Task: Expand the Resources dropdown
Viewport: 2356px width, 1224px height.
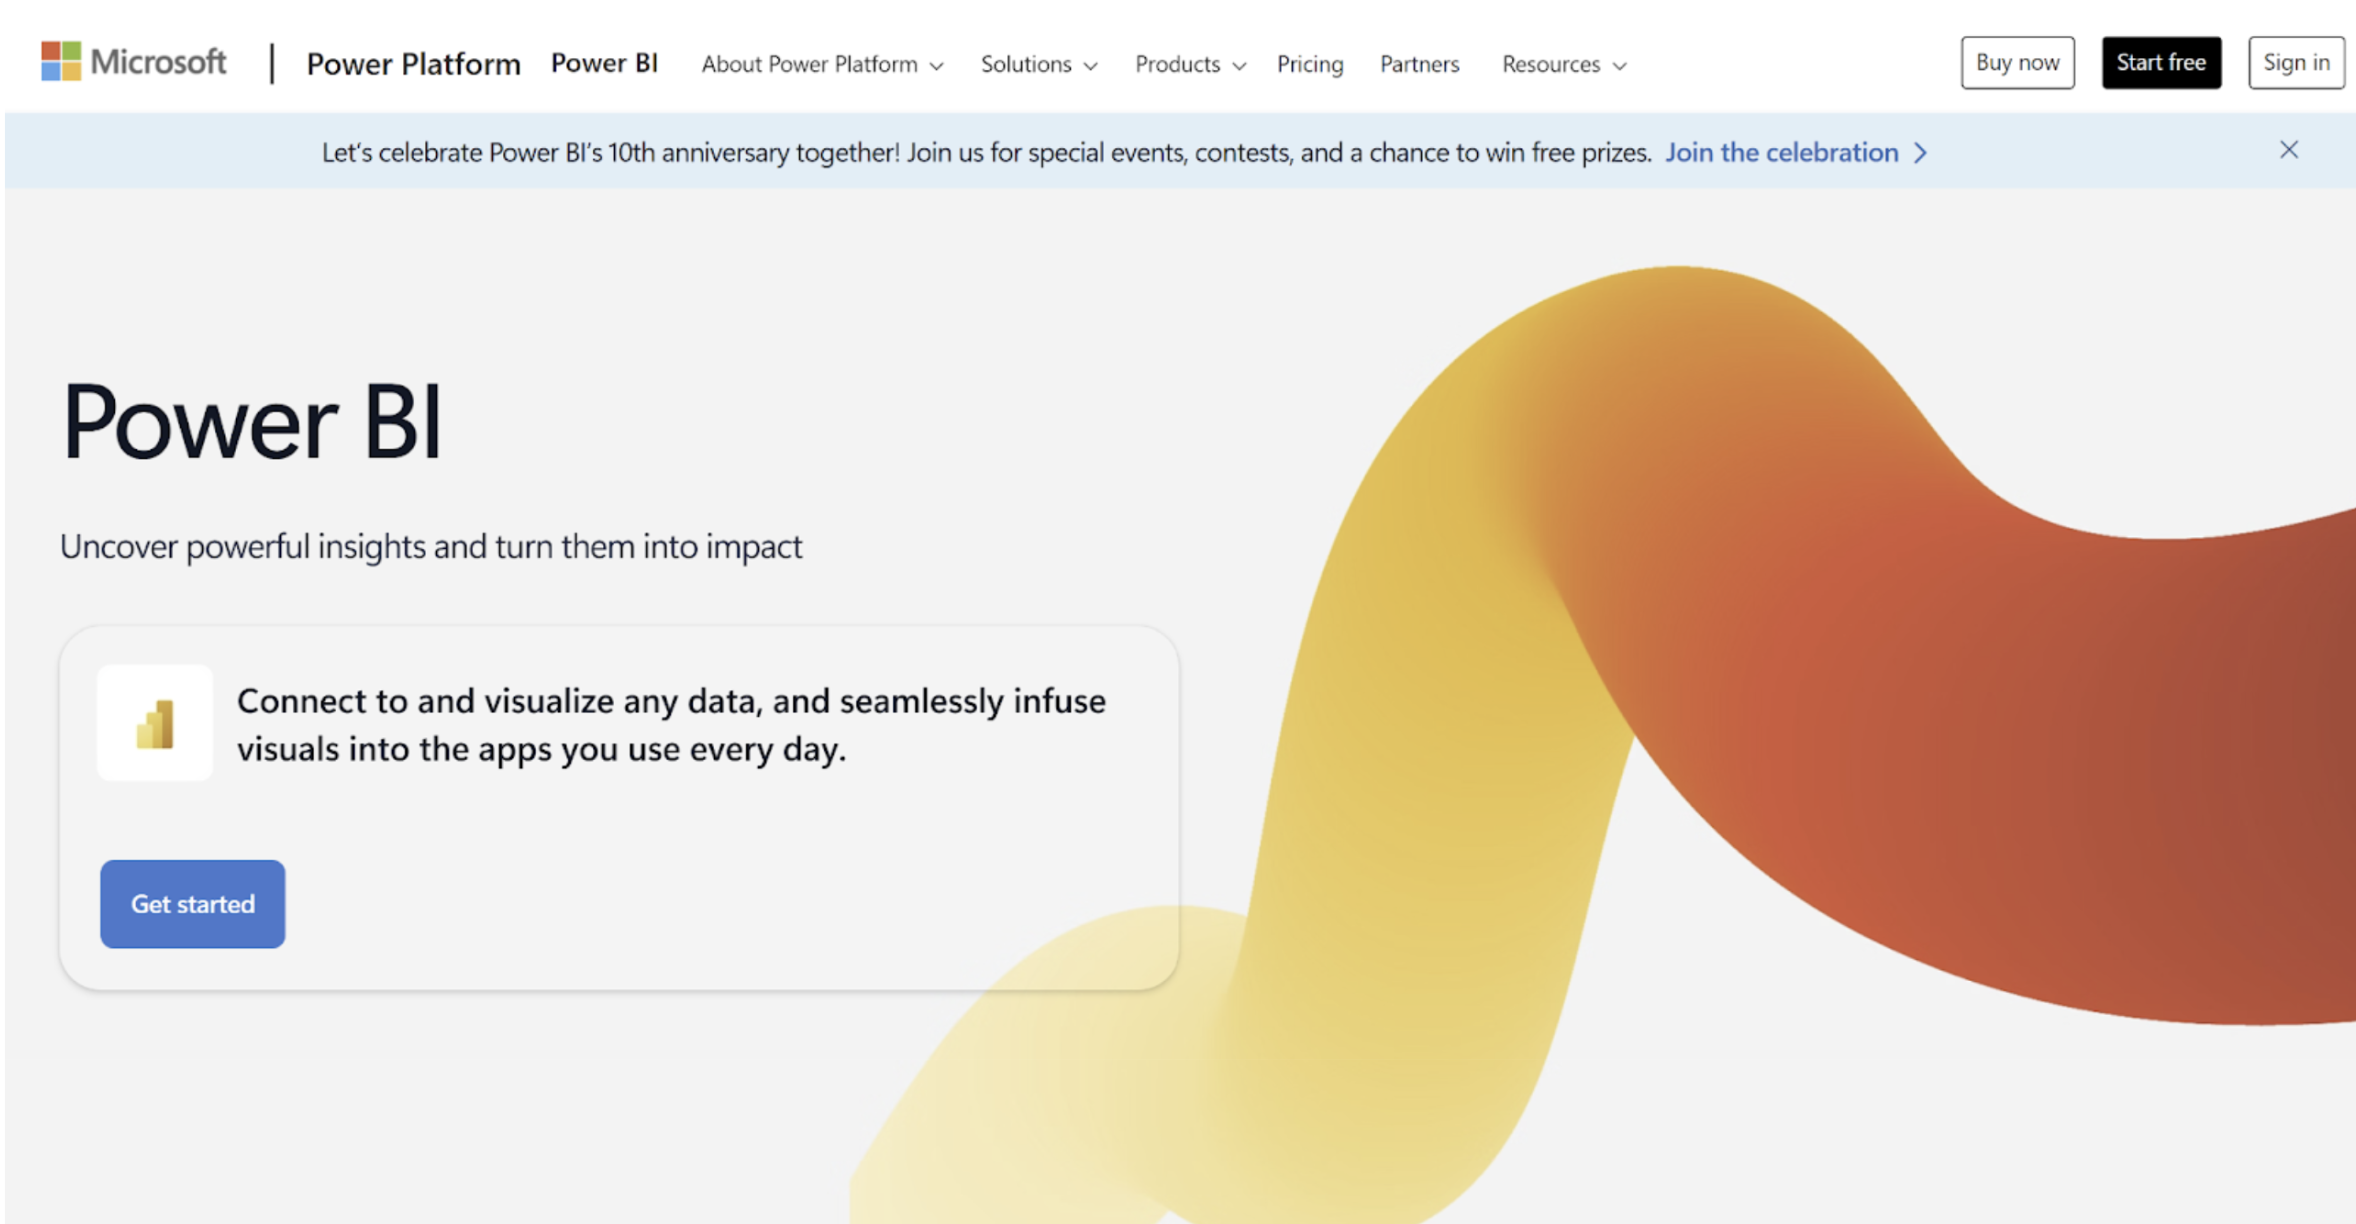Action: 1564,64
